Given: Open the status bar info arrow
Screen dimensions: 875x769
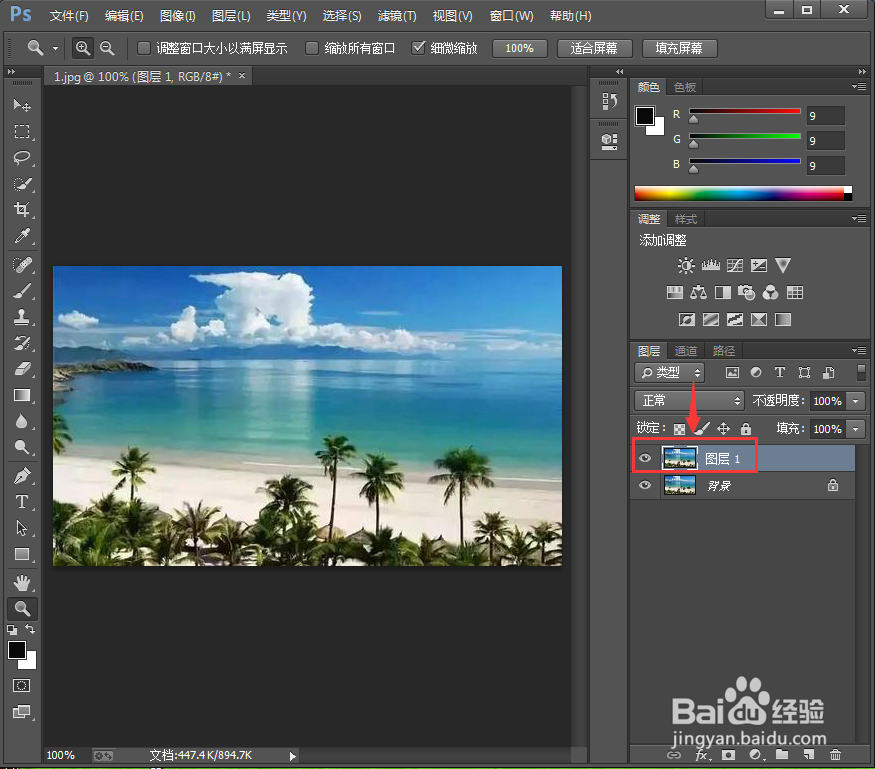Looking at the screenshot, I should pyautogui.click(x=292, y=756).
